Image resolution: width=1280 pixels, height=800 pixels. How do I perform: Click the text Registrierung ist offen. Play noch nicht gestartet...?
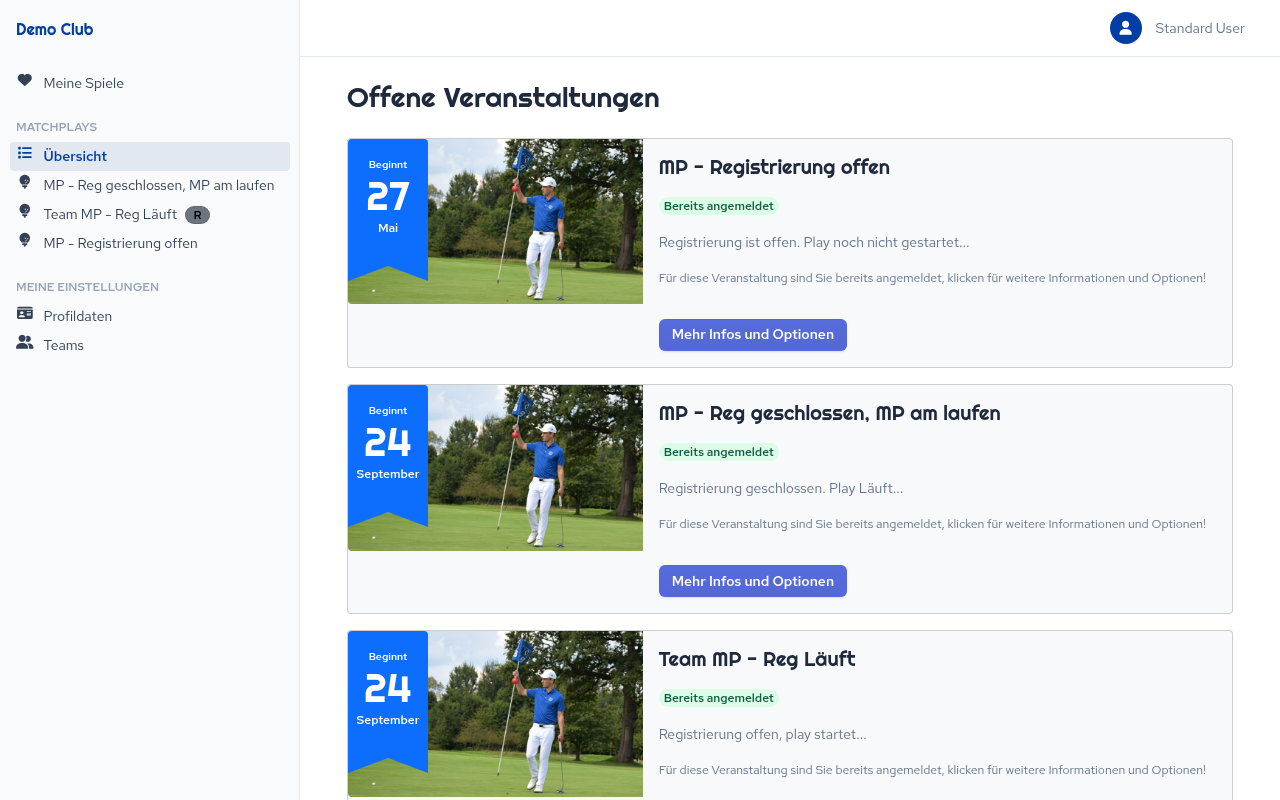(x=814, y=242)
